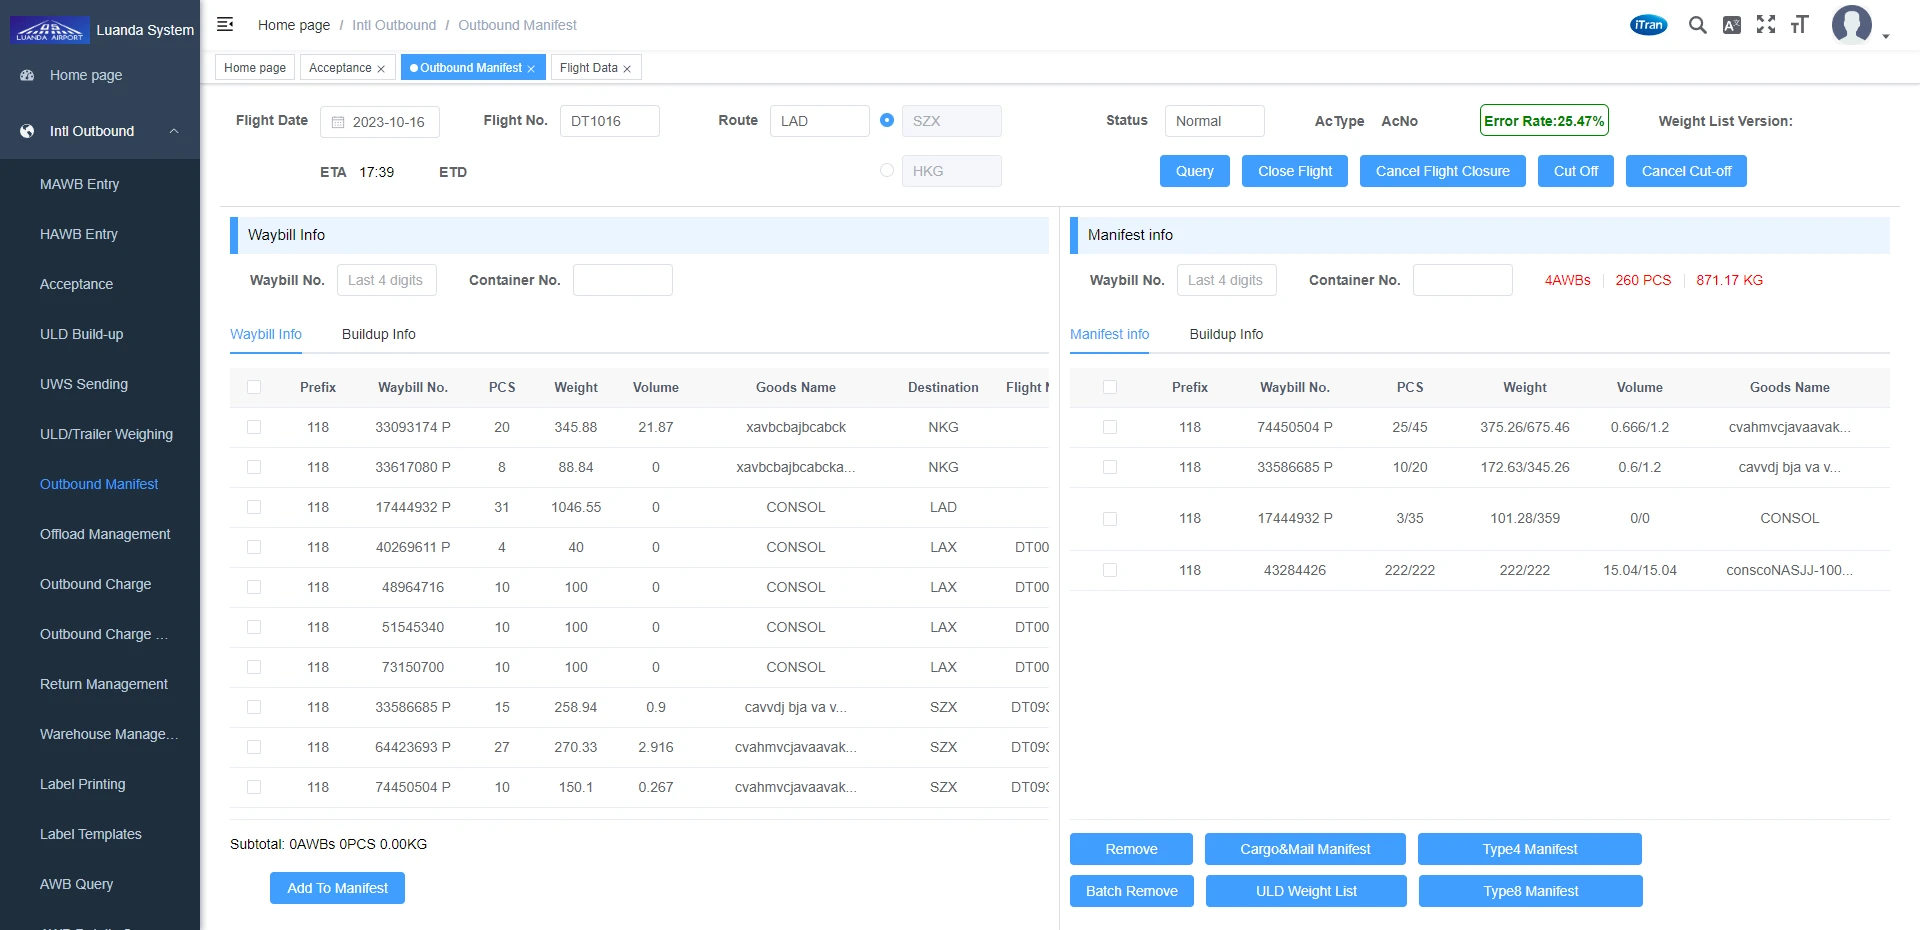The image size is (1920, 930).
Task: Switch to Buildup Info tab in Manifest panel
Action: pyautogui.click(x=1226, y=334)
